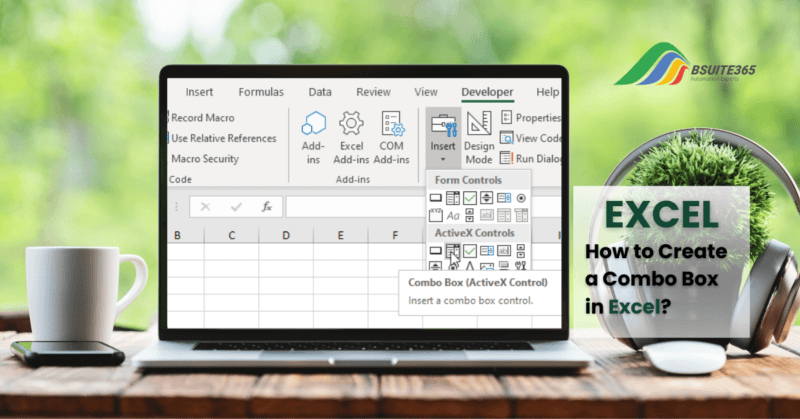Click Record Macro
The width and height of the screenshot is (800, 419).
pos(203,118)
